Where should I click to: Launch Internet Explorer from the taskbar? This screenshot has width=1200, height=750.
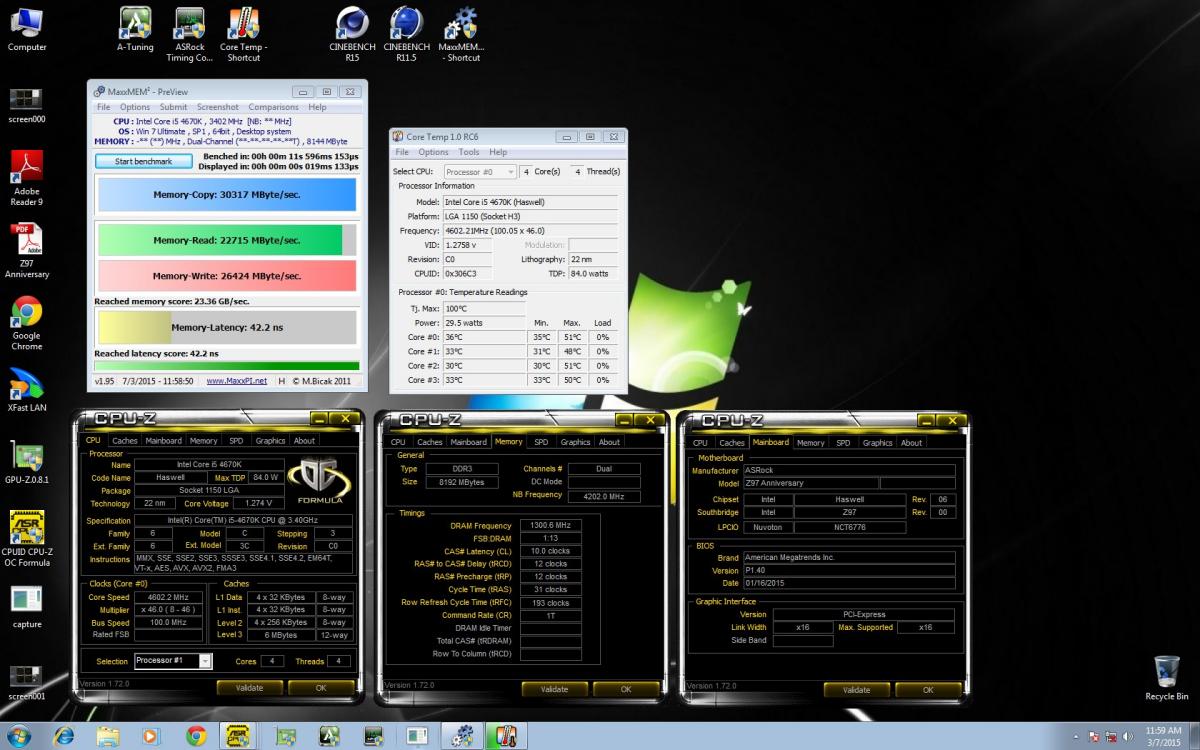64,736
